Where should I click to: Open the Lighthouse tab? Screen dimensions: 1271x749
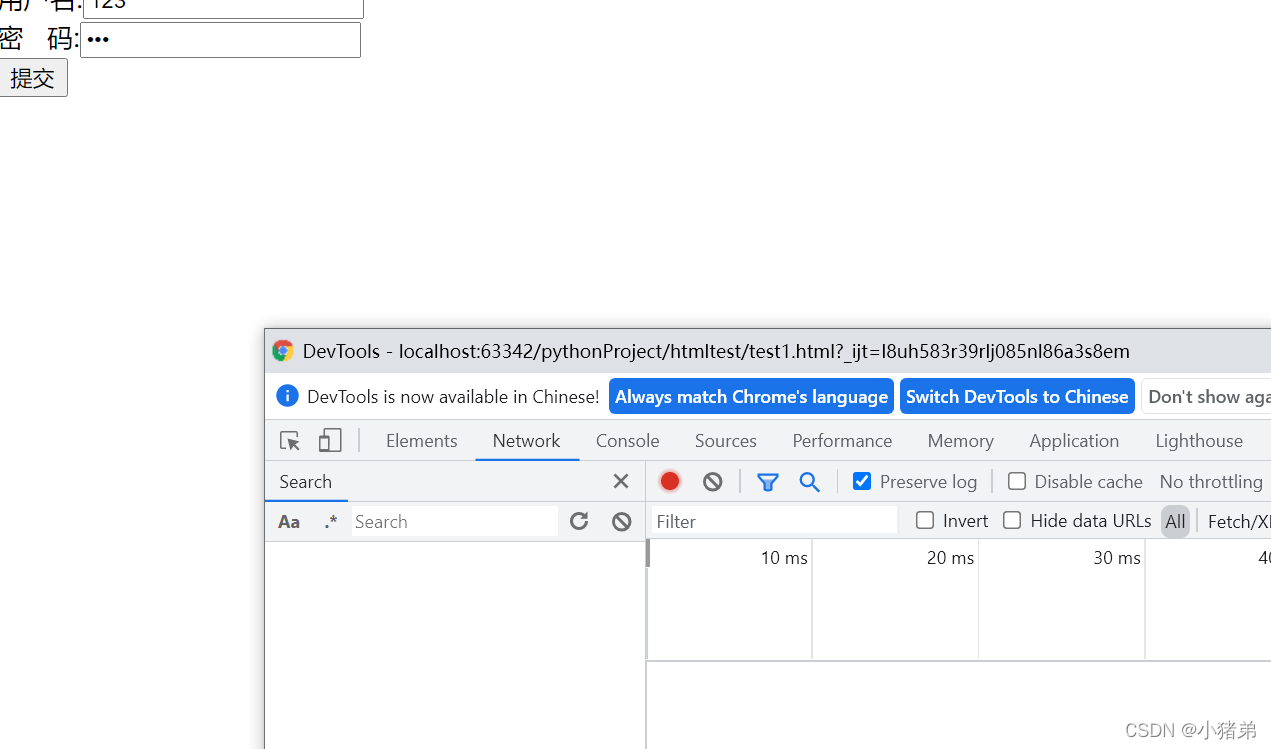pos(1200,441)
